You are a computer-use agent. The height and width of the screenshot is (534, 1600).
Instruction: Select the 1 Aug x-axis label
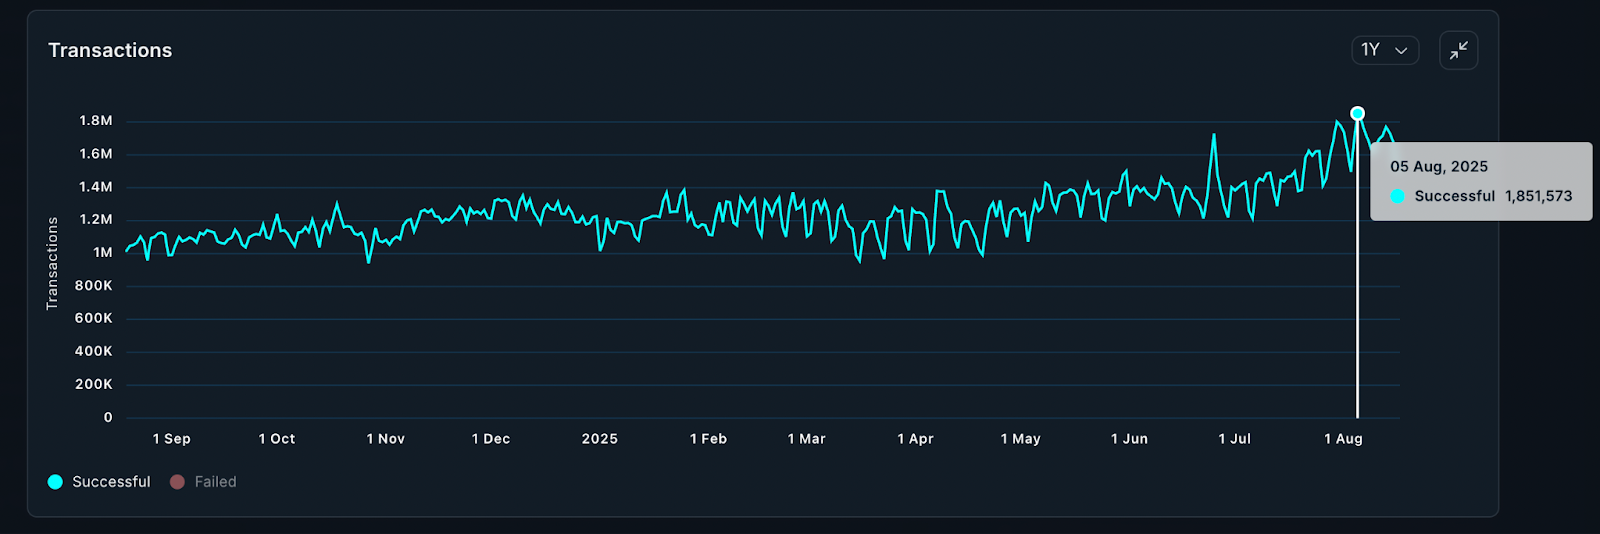point(1343,439)
